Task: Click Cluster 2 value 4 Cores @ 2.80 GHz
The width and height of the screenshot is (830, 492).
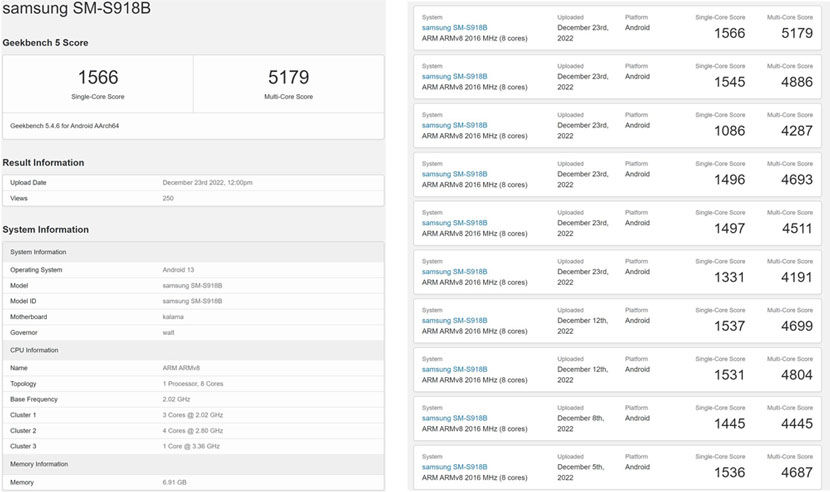Action: tap(193, 431)
